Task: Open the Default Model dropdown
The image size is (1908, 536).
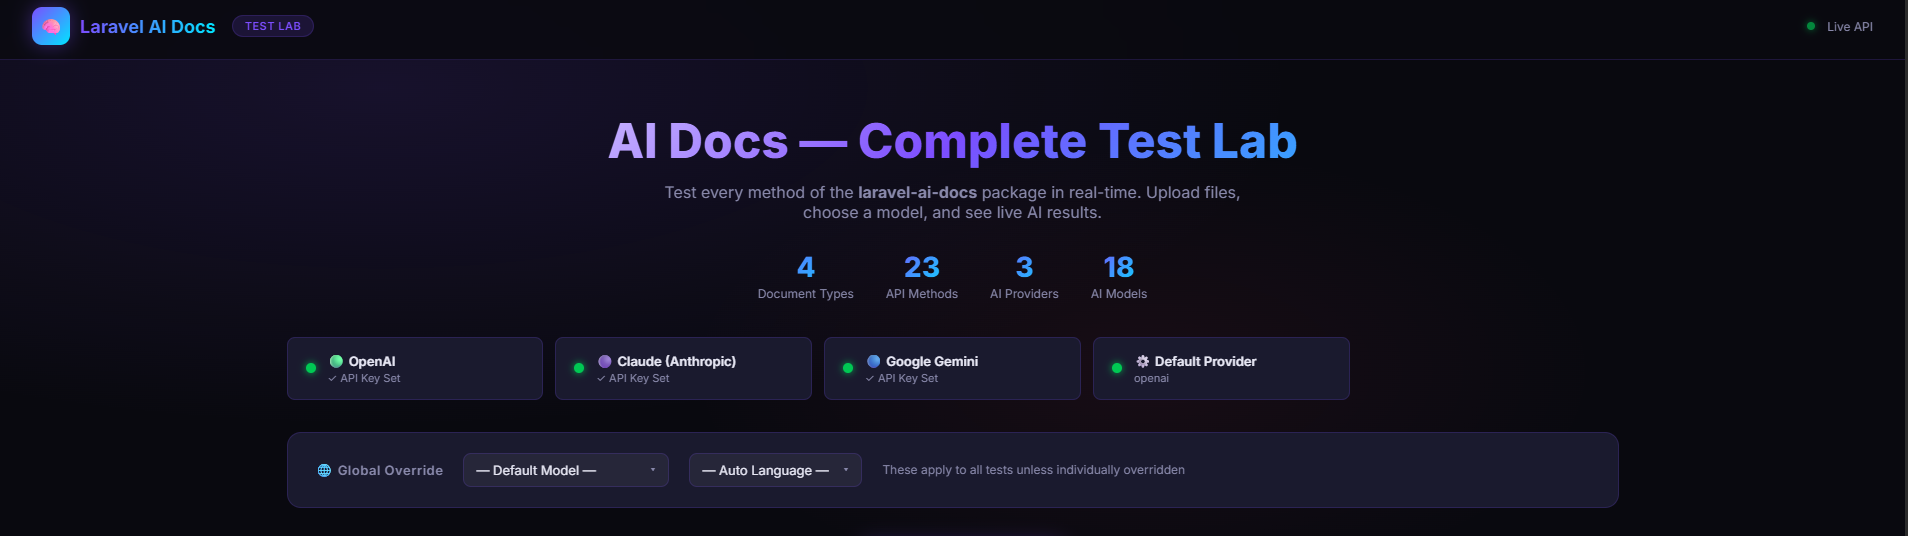Action: click(x=566, y=470)
